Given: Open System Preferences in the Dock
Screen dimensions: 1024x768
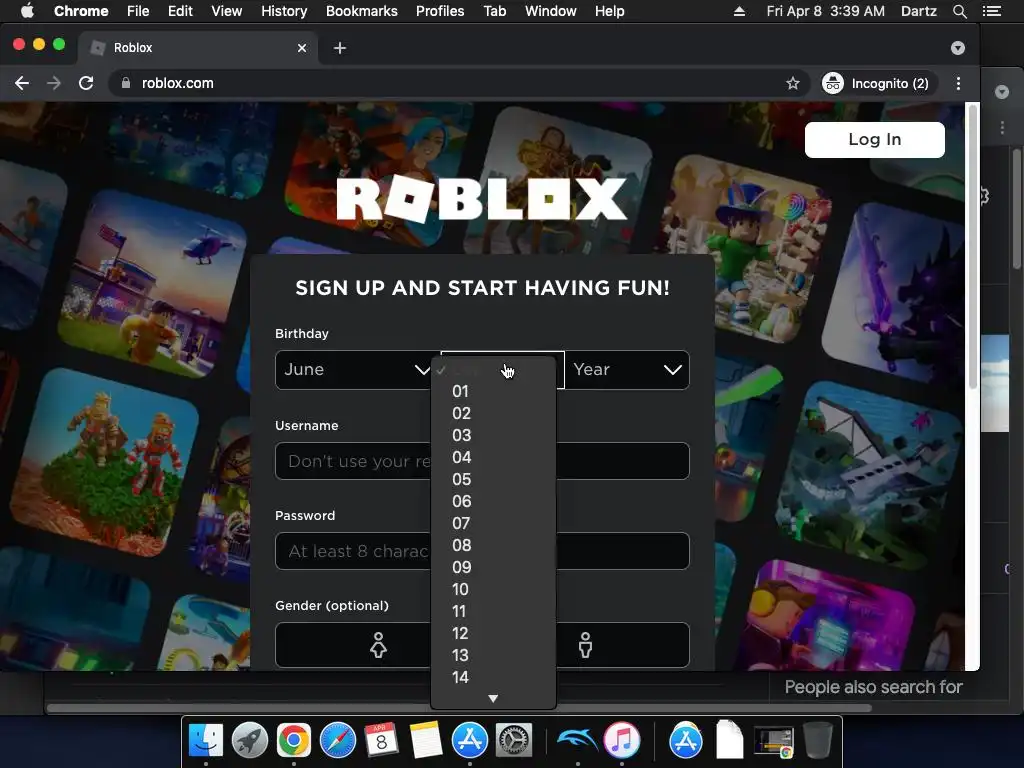Looking at the screenshot, I should [513, 740].
